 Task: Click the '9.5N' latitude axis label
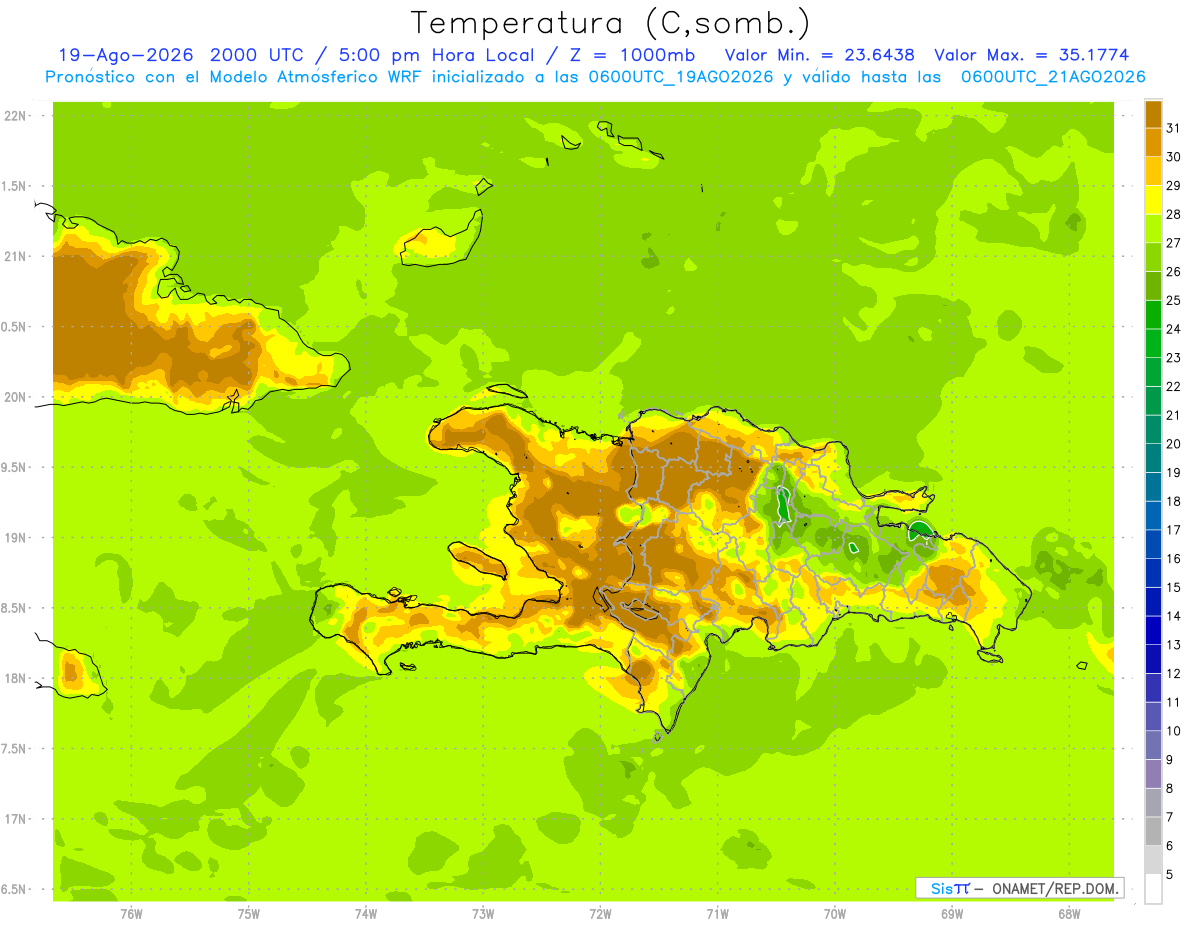15,468
